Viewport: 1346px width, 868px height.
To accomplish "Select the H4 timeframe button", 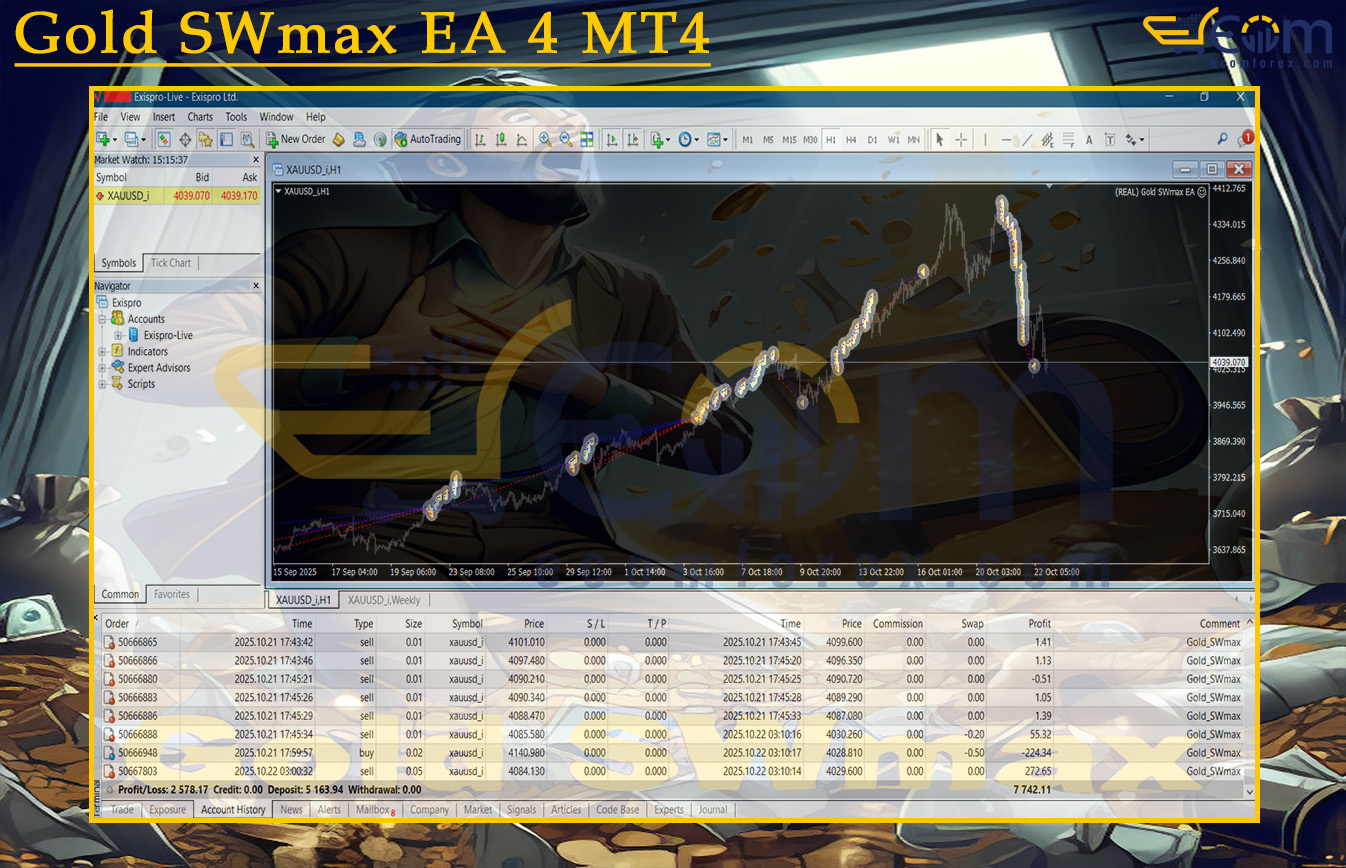I will pyautogui.click(x=851, y=140).
